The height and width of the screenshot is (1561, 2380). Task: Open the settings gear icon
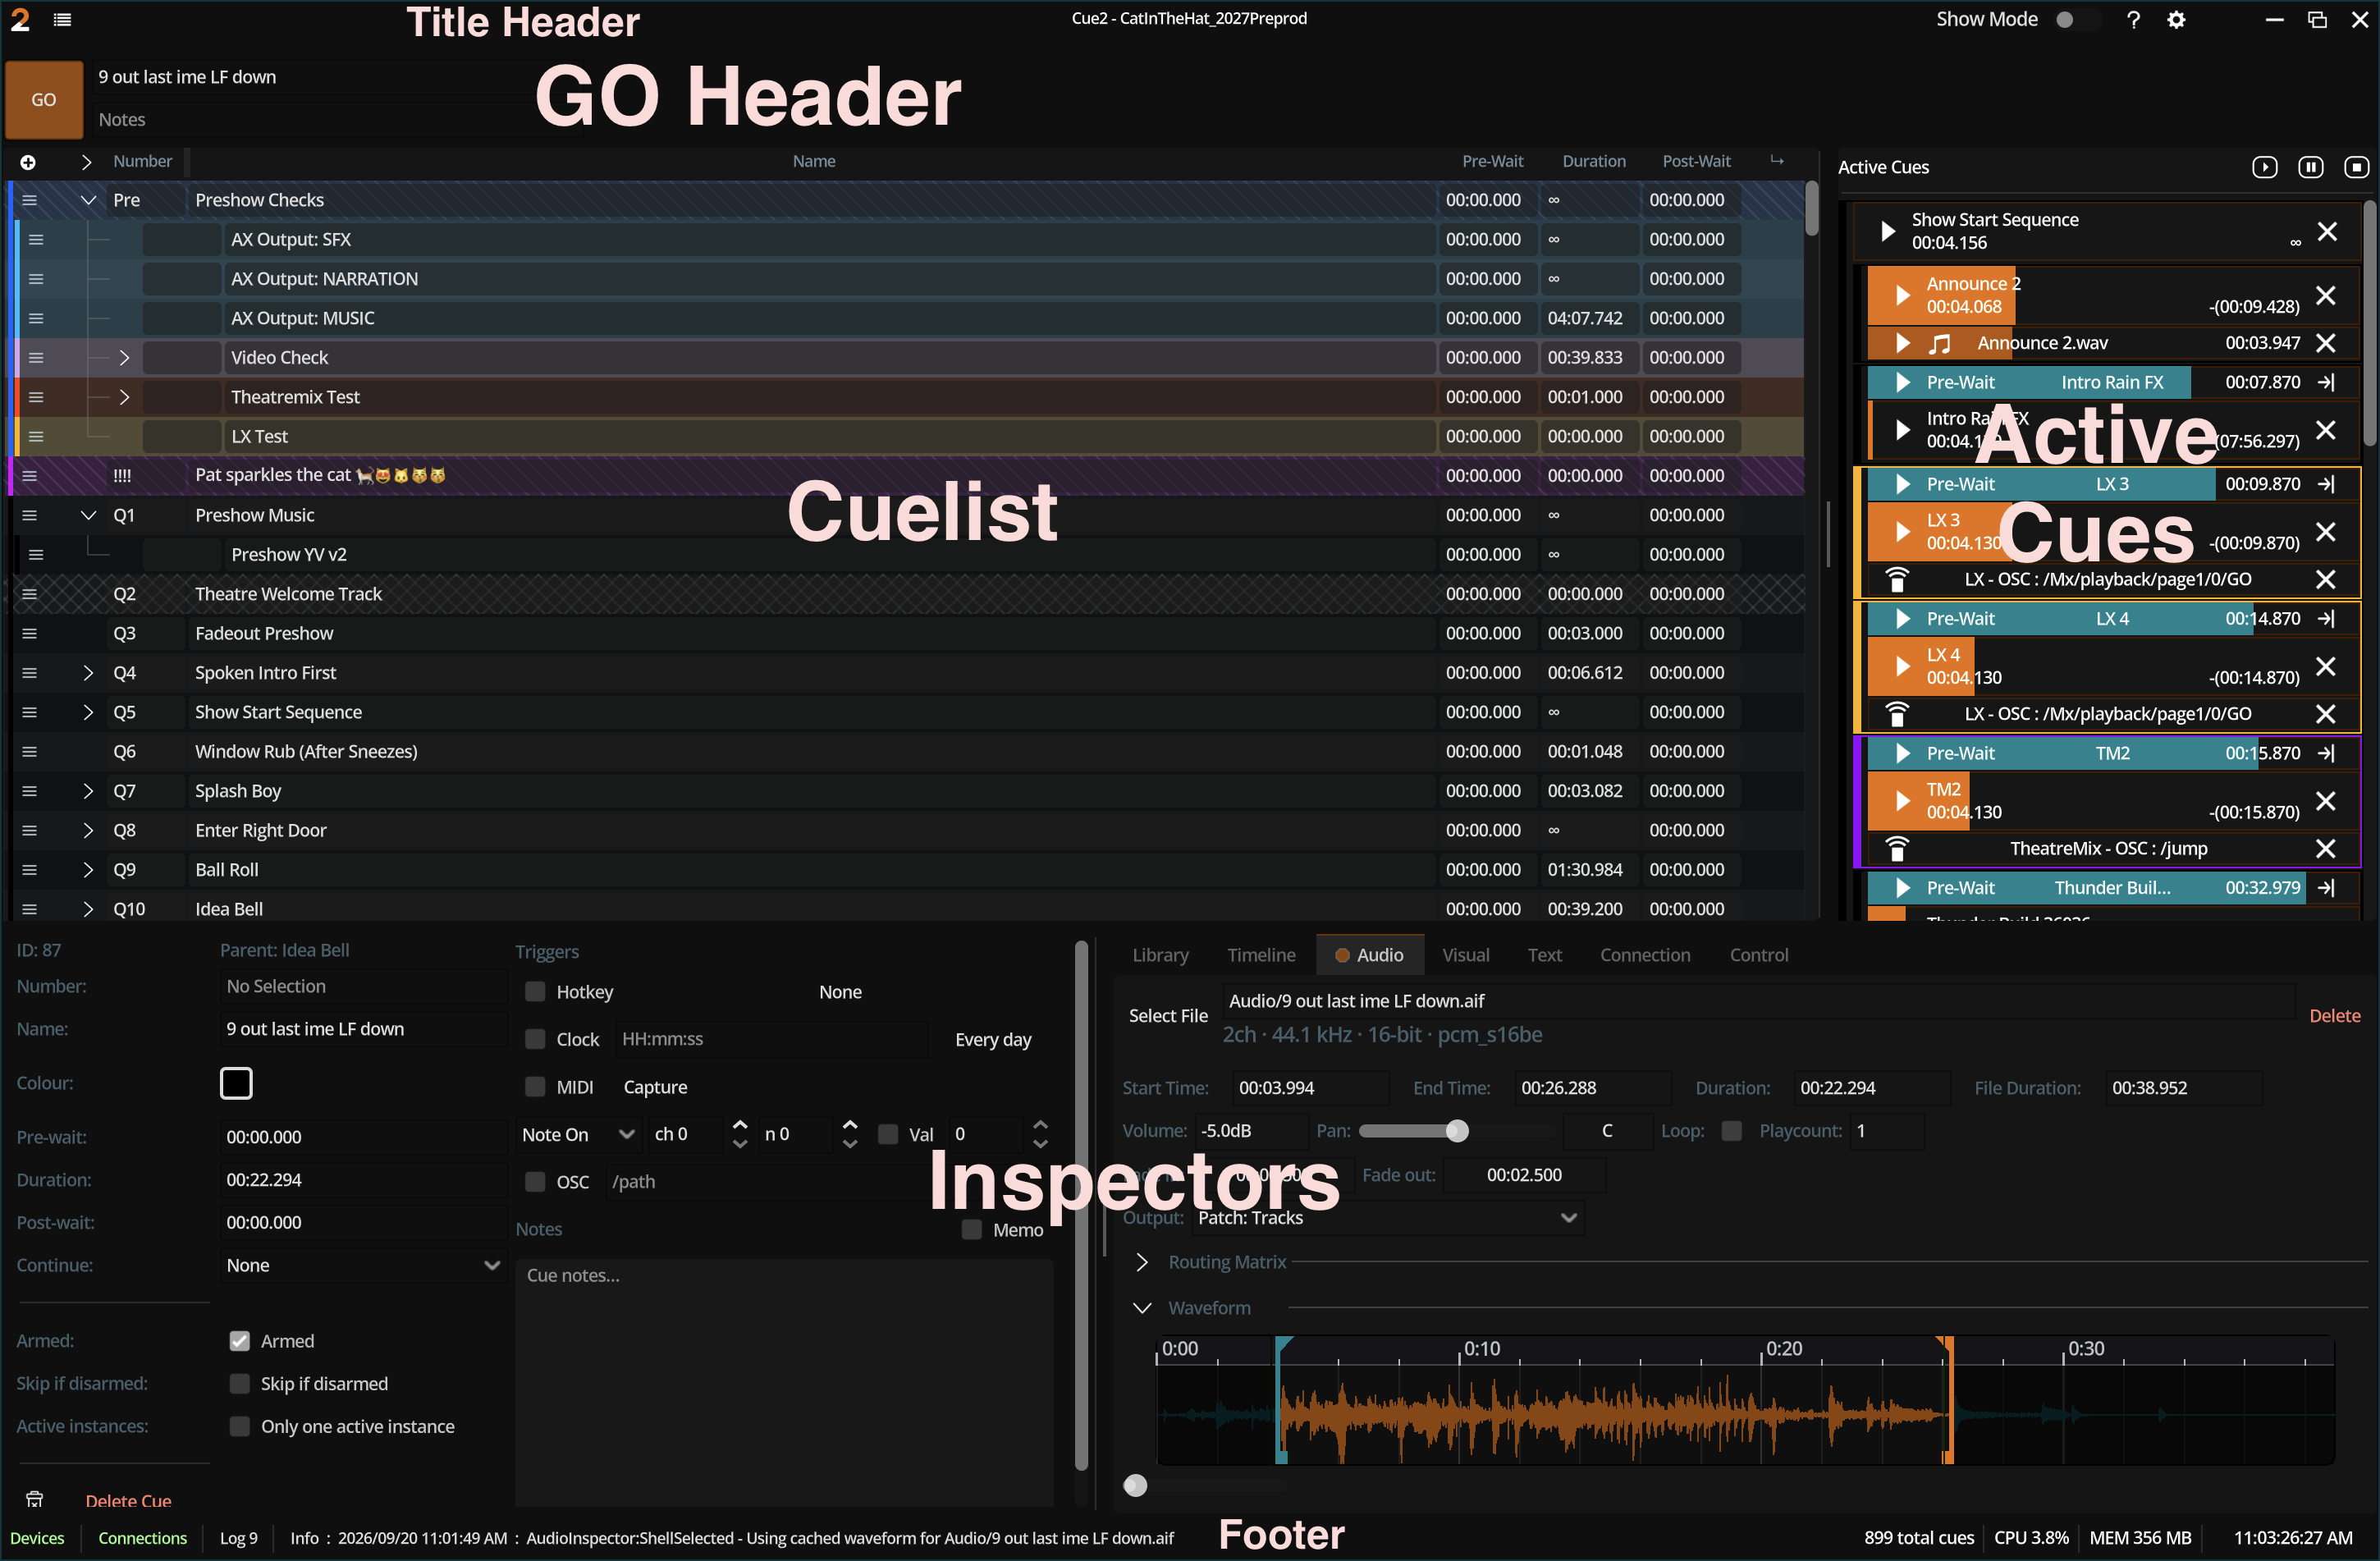[2176, 19]
